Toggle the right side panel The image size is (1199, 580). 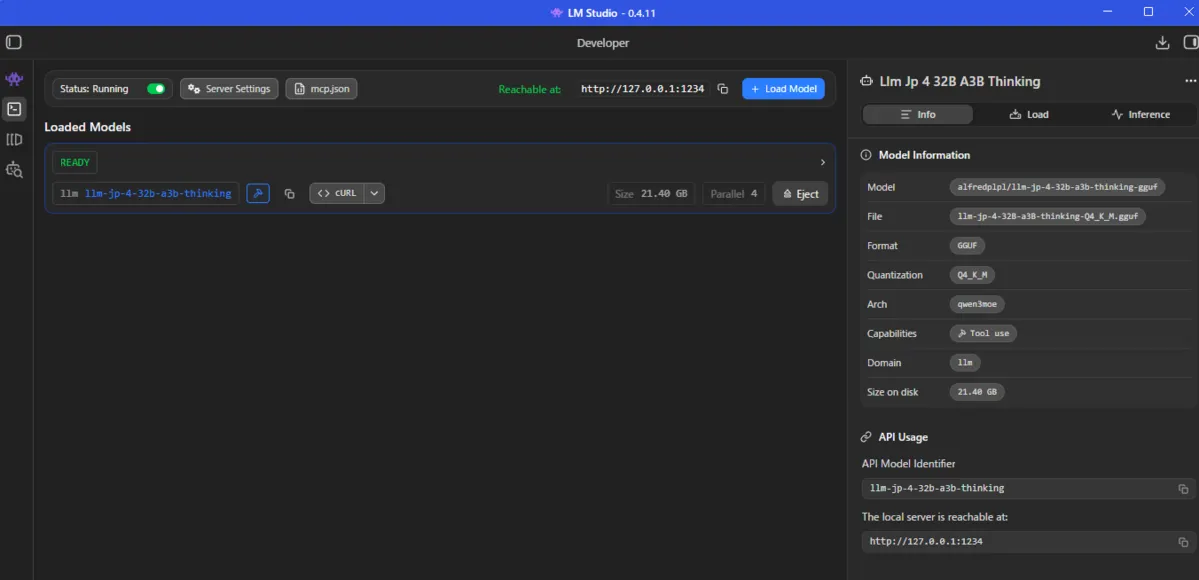tap(1190, 43)
